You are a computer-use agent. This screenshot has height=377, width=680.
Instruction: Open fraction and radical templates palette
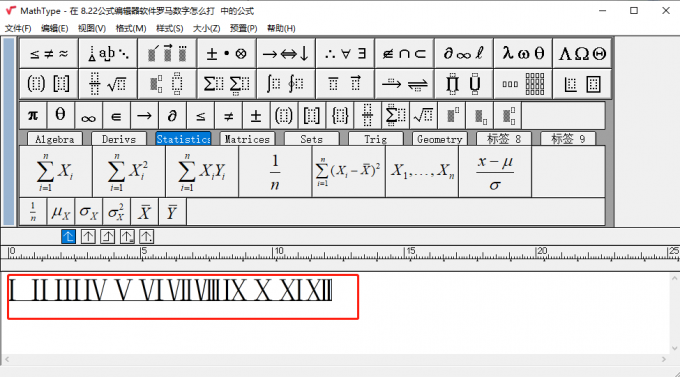(x=108, y=83)
